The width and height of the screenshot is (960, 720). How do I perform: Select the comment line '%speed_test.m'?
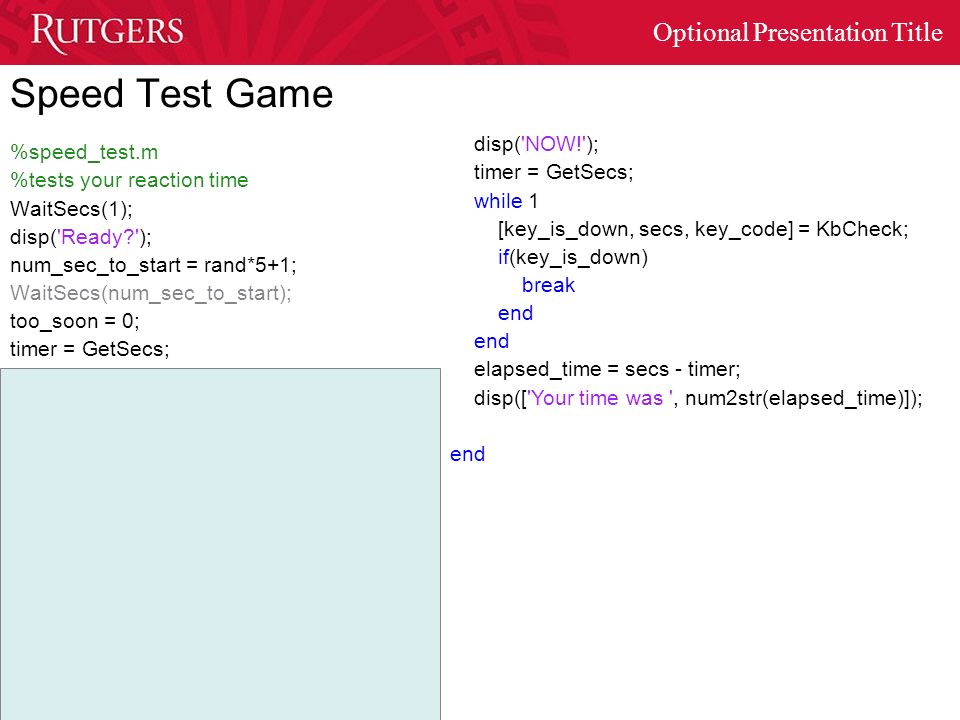point(84,152)
